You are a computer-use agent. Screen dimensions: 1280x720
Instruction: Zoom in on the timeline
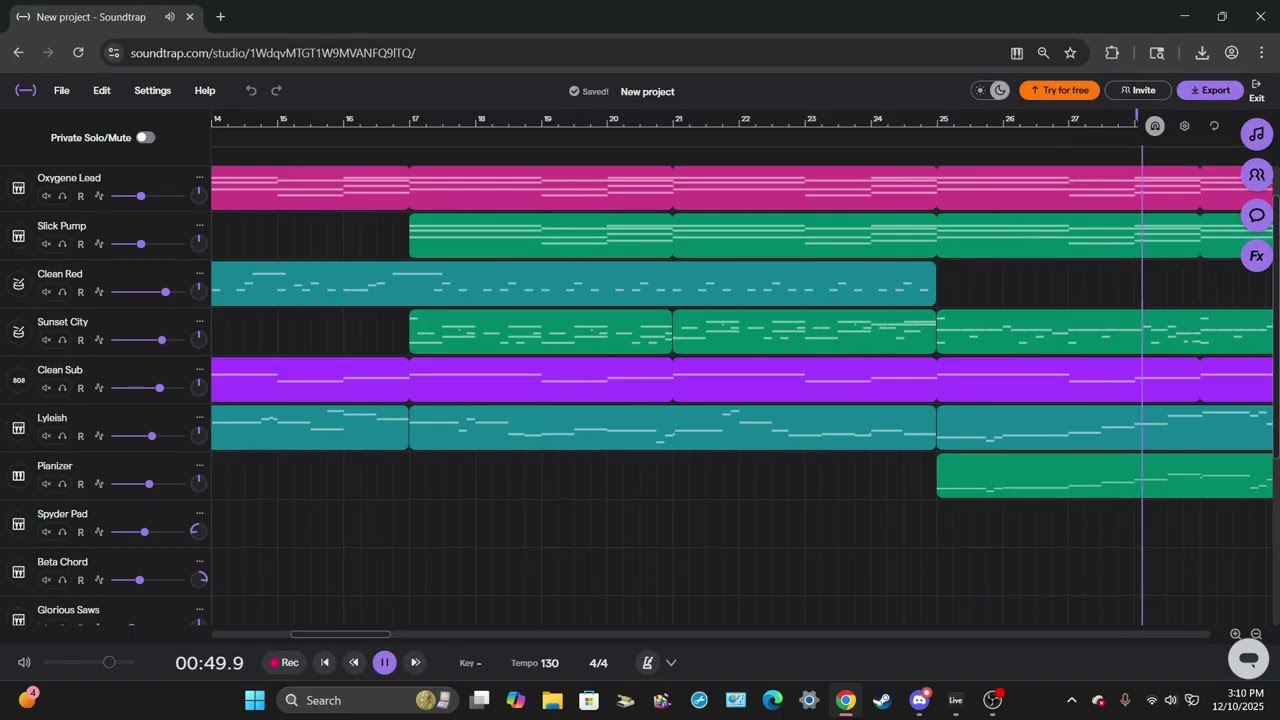coord(1236,634)
